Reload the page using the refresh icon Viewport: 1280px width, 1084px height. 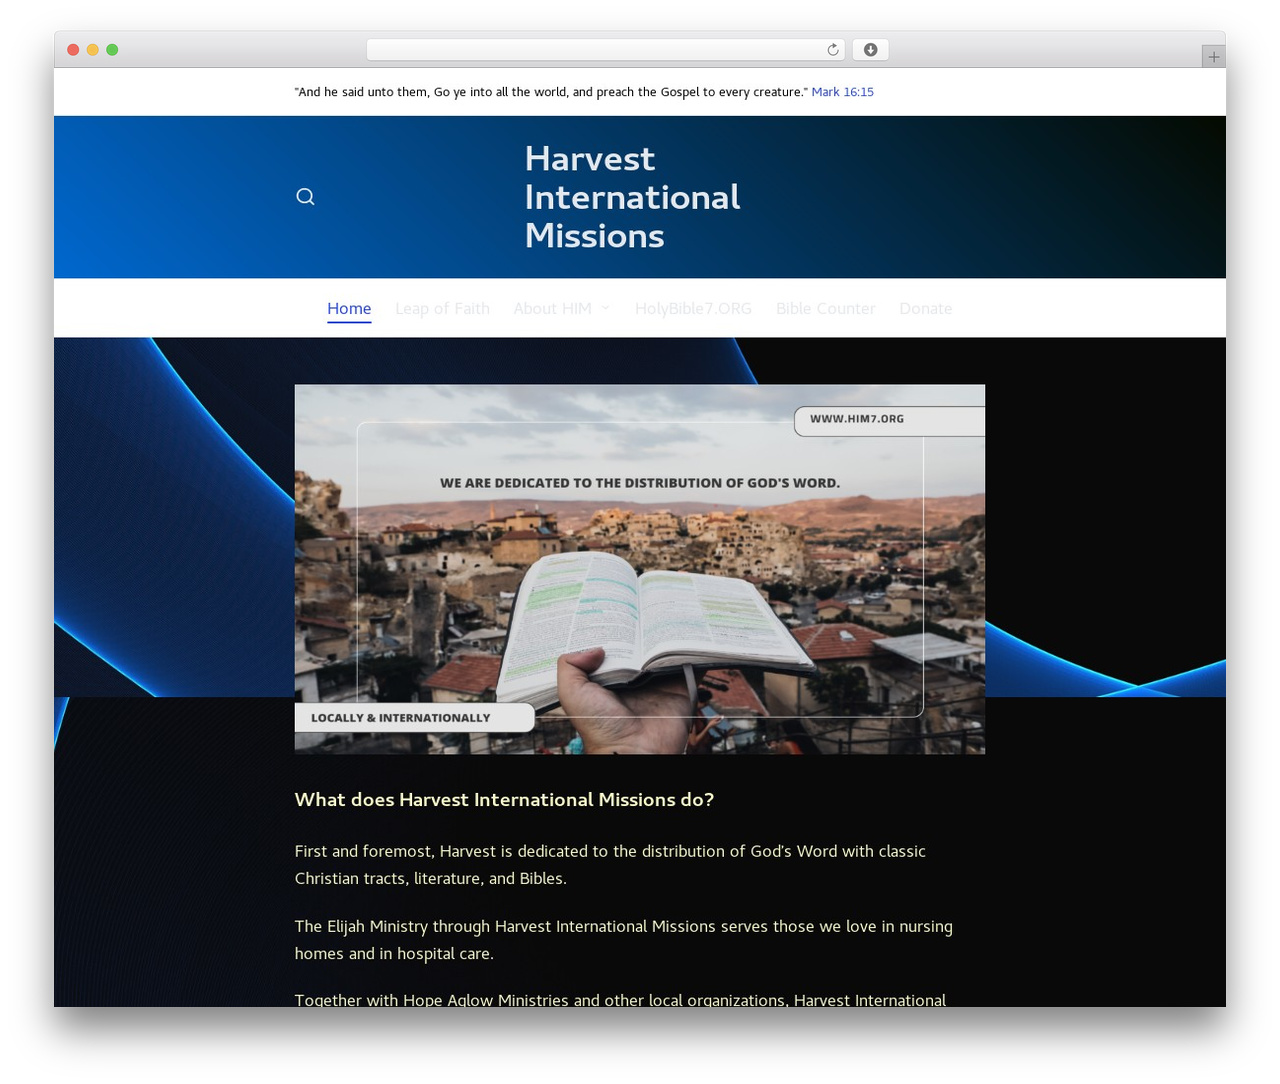click(833, 50)
